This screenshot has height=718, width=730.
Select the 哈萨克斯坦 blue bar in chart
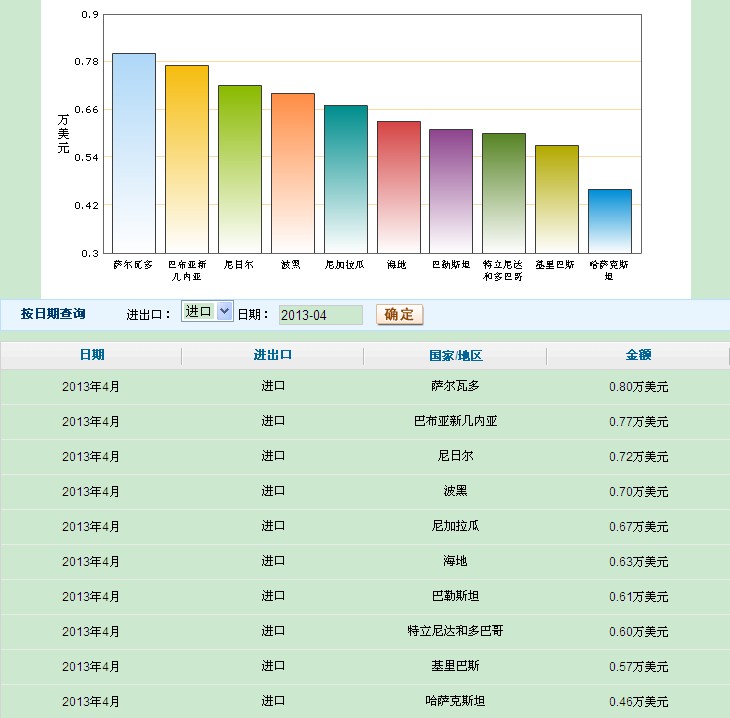point(610,221)
